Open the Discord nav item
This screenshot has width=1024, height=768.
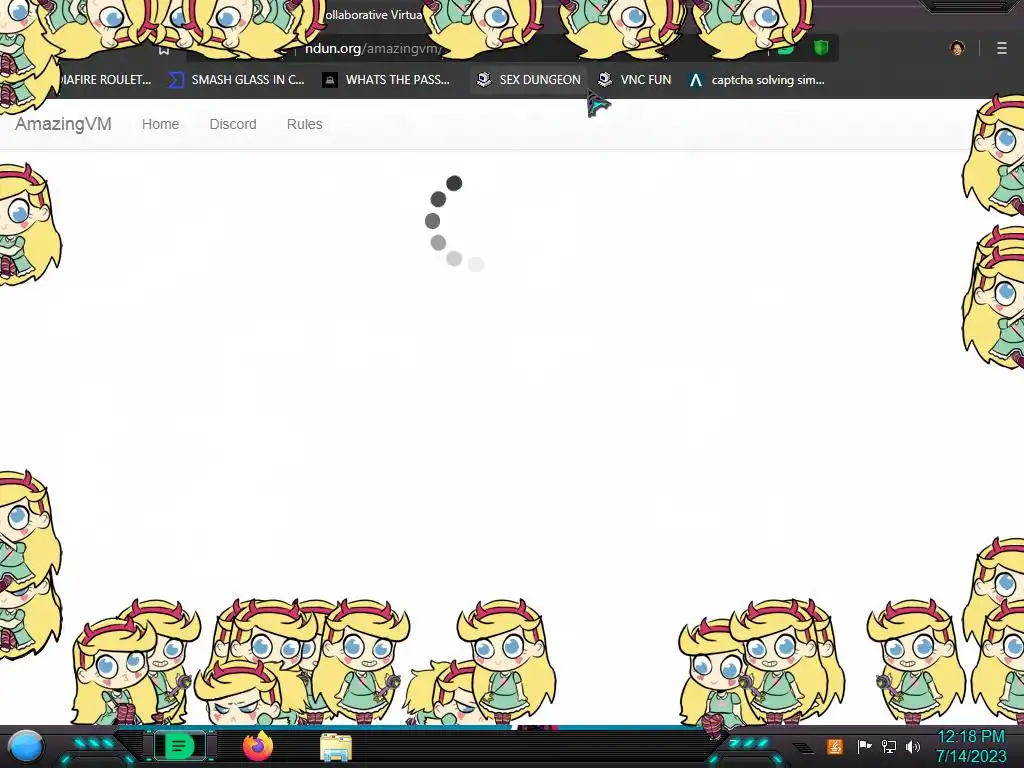[x=232, y=124]
